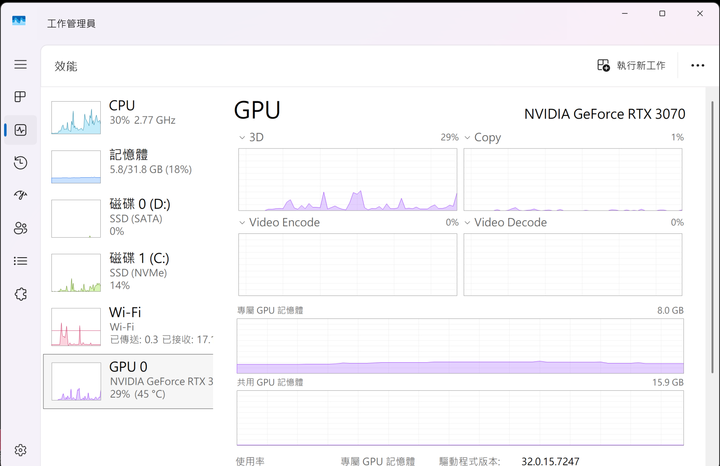Click the 5.8/31.8 GB (18%) text
This screenshot has height=466, width=720.
151,169
